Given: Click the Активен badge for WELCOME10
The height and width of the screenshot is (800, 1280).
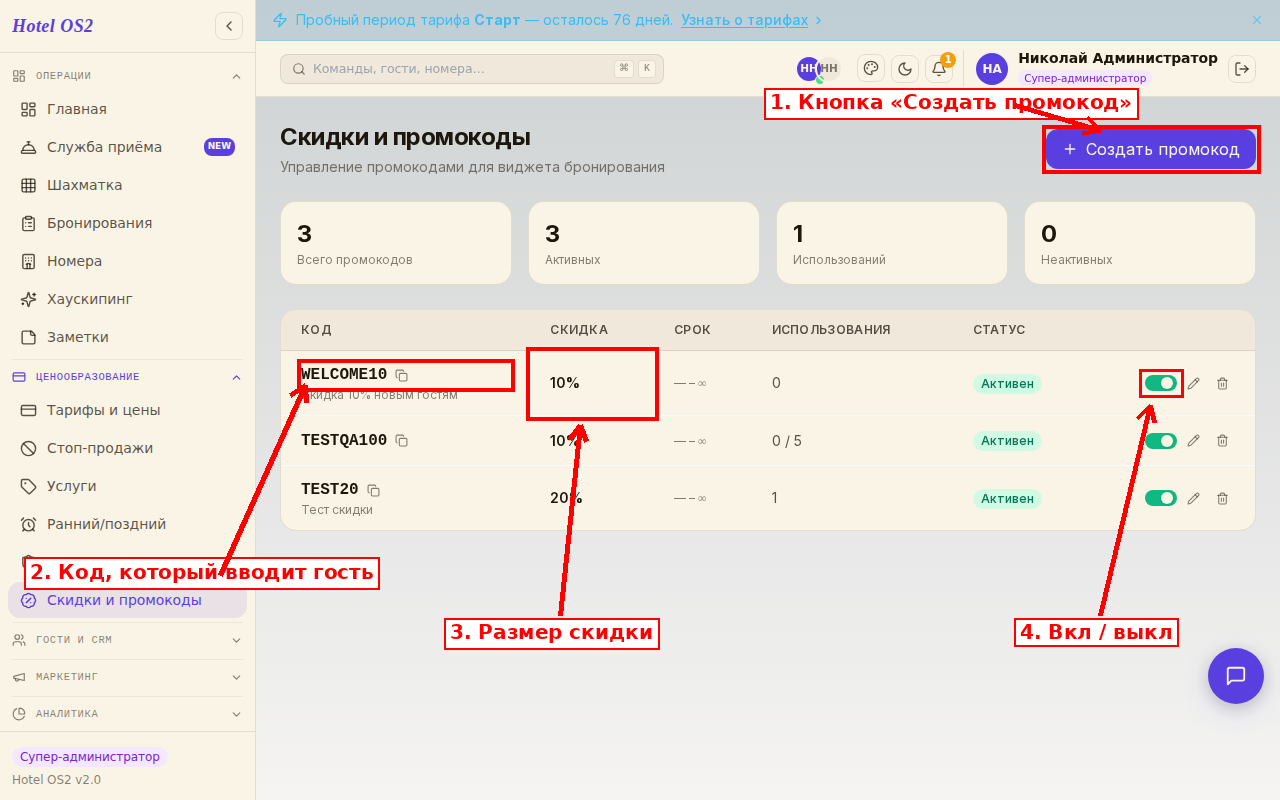Looking at the screenshot, I should 1007,383.
